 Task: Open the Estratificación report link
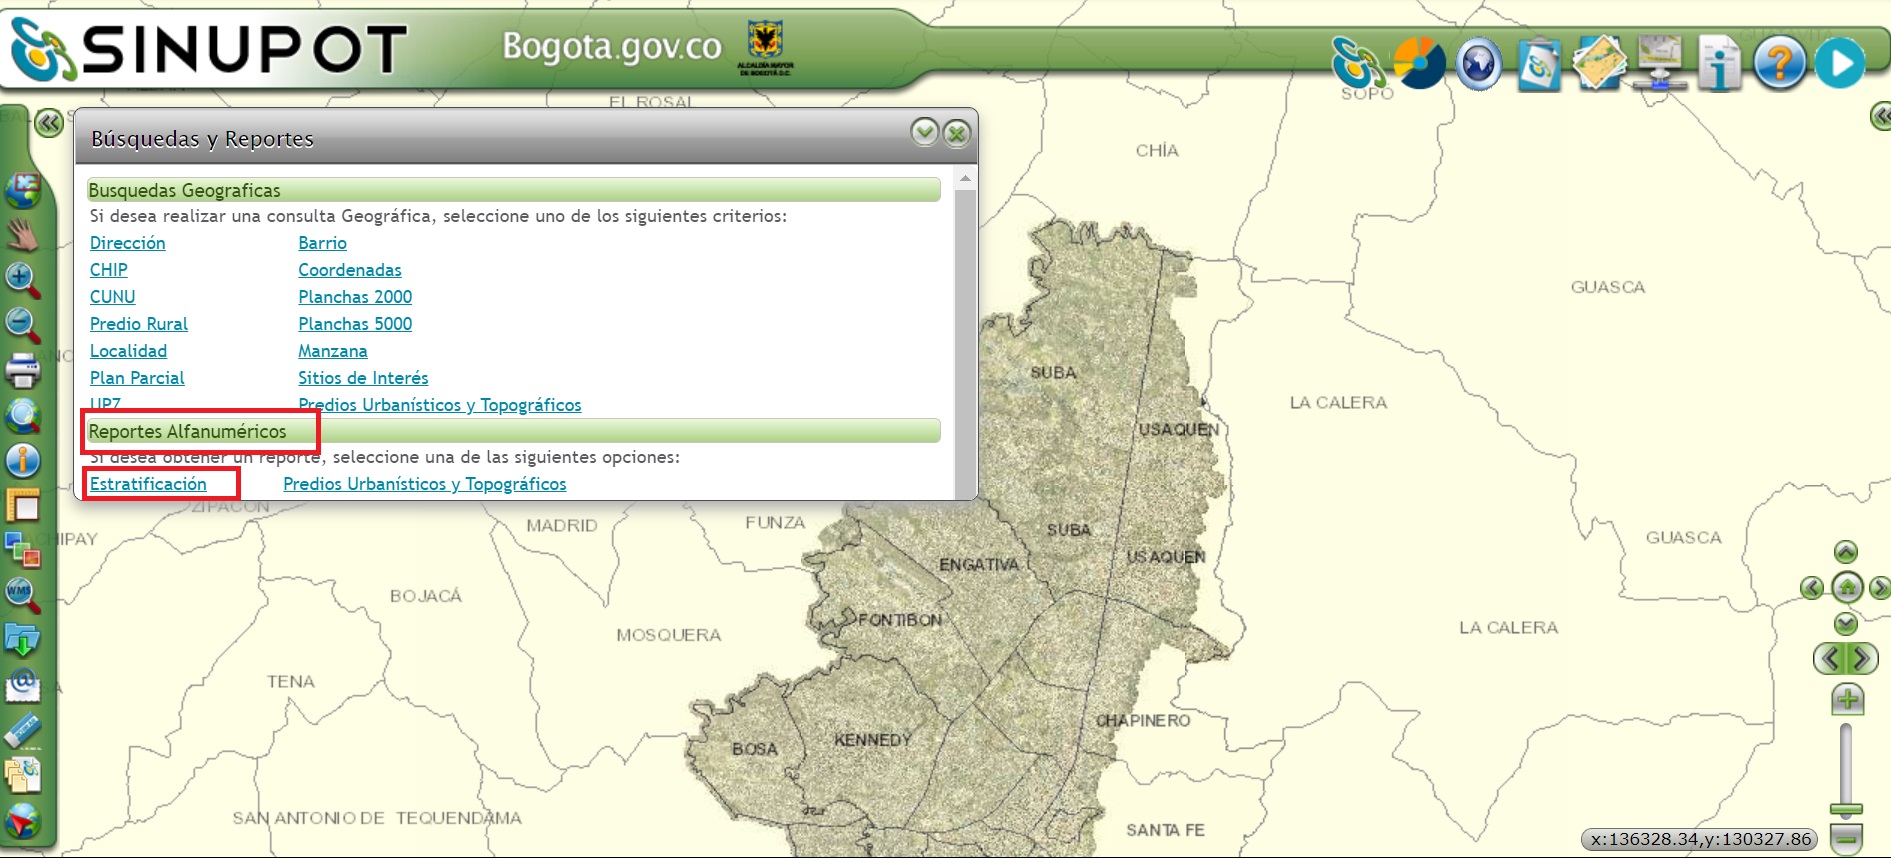(148, 484)
